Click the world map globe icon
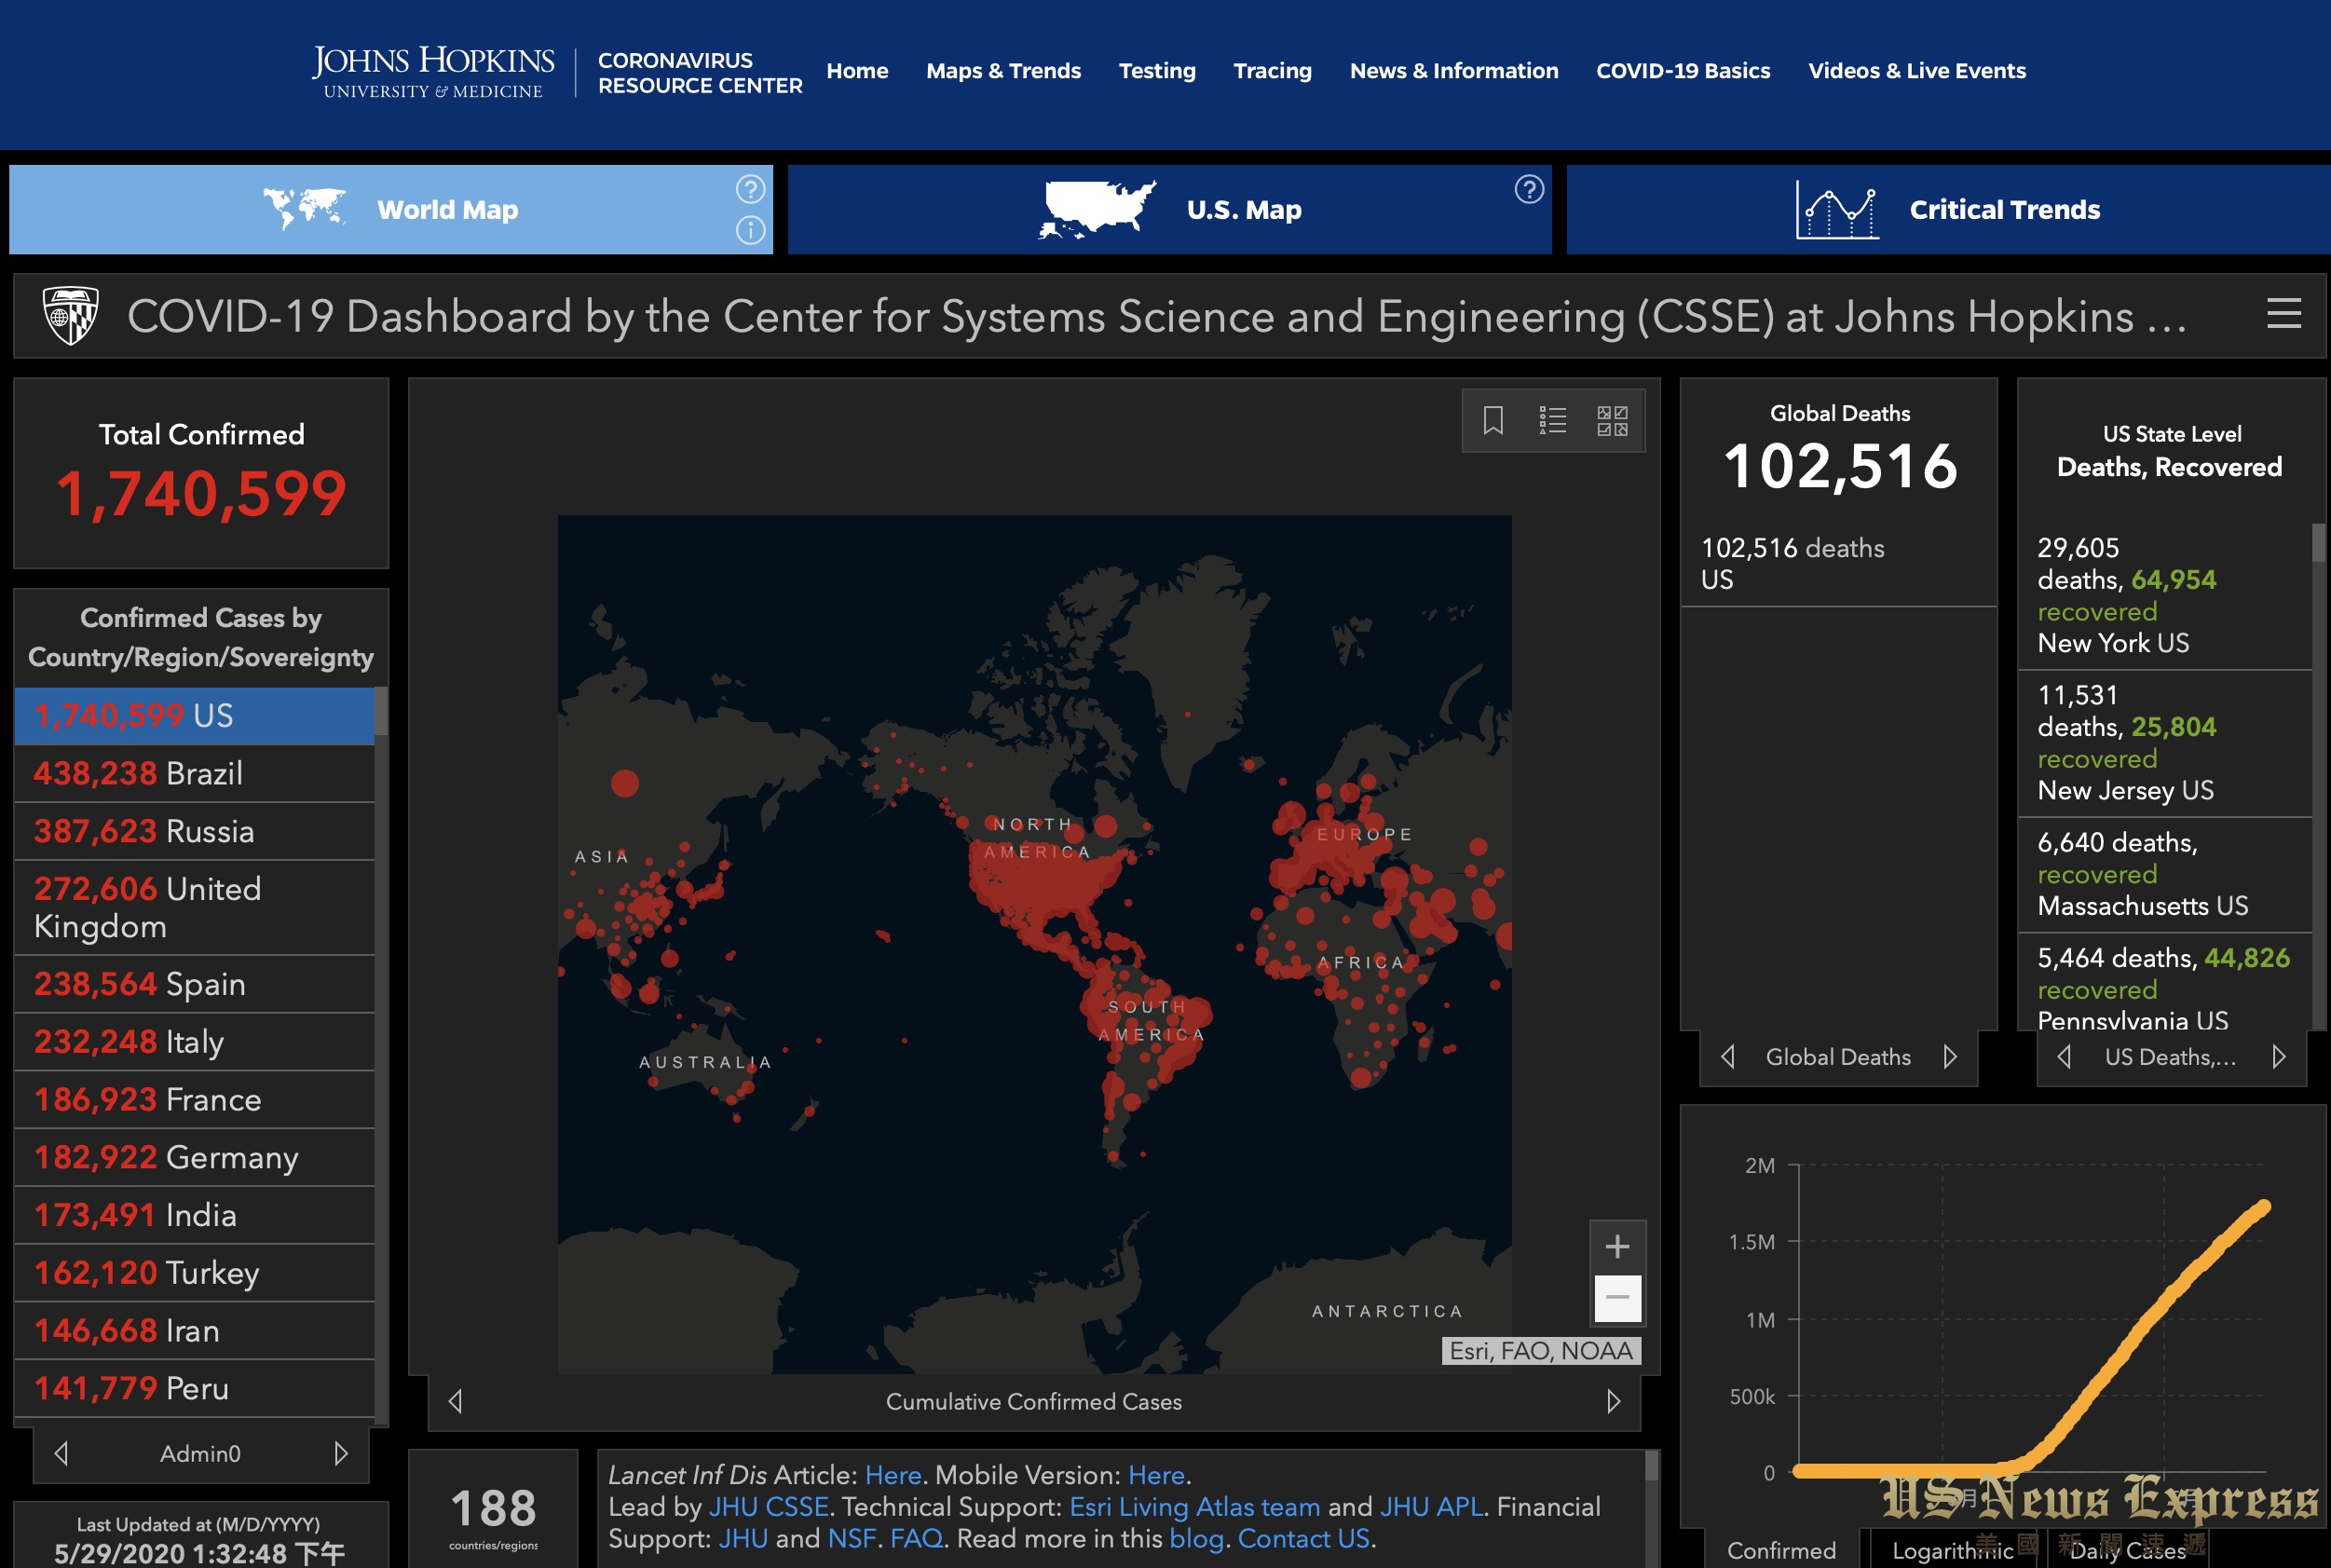2331x1568 pixels. point(304,209)
